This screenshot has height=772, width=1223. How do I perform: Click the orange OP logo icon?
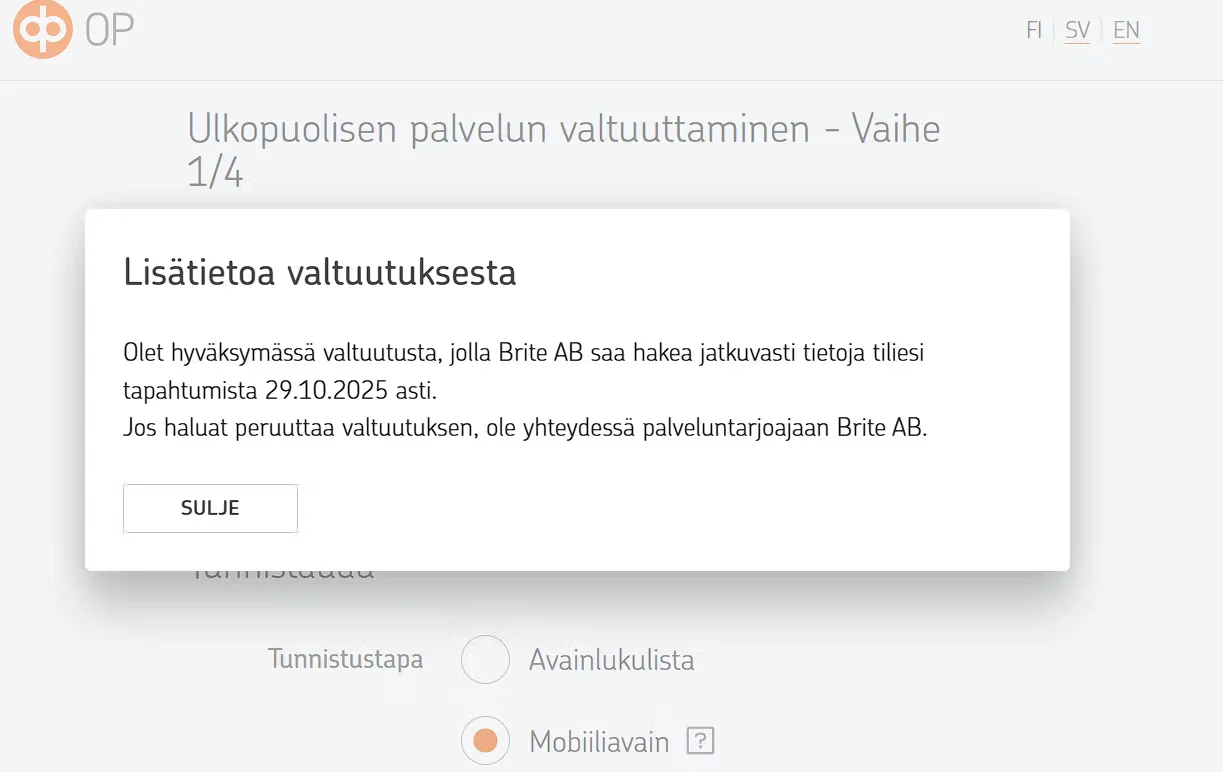(x=43, y=29)
